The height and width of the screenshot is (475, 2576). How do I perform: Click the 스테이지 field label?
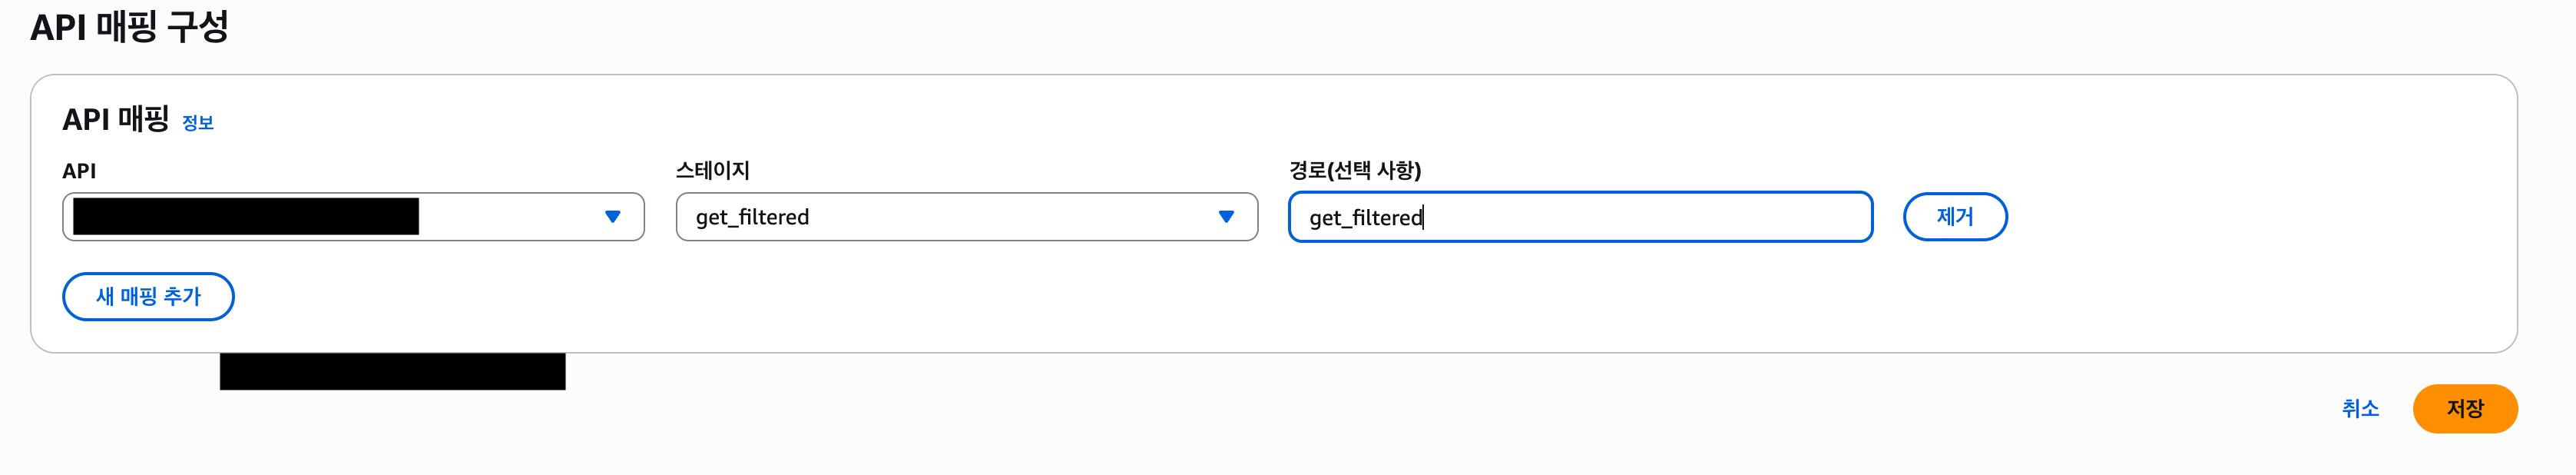click(712, 171)
